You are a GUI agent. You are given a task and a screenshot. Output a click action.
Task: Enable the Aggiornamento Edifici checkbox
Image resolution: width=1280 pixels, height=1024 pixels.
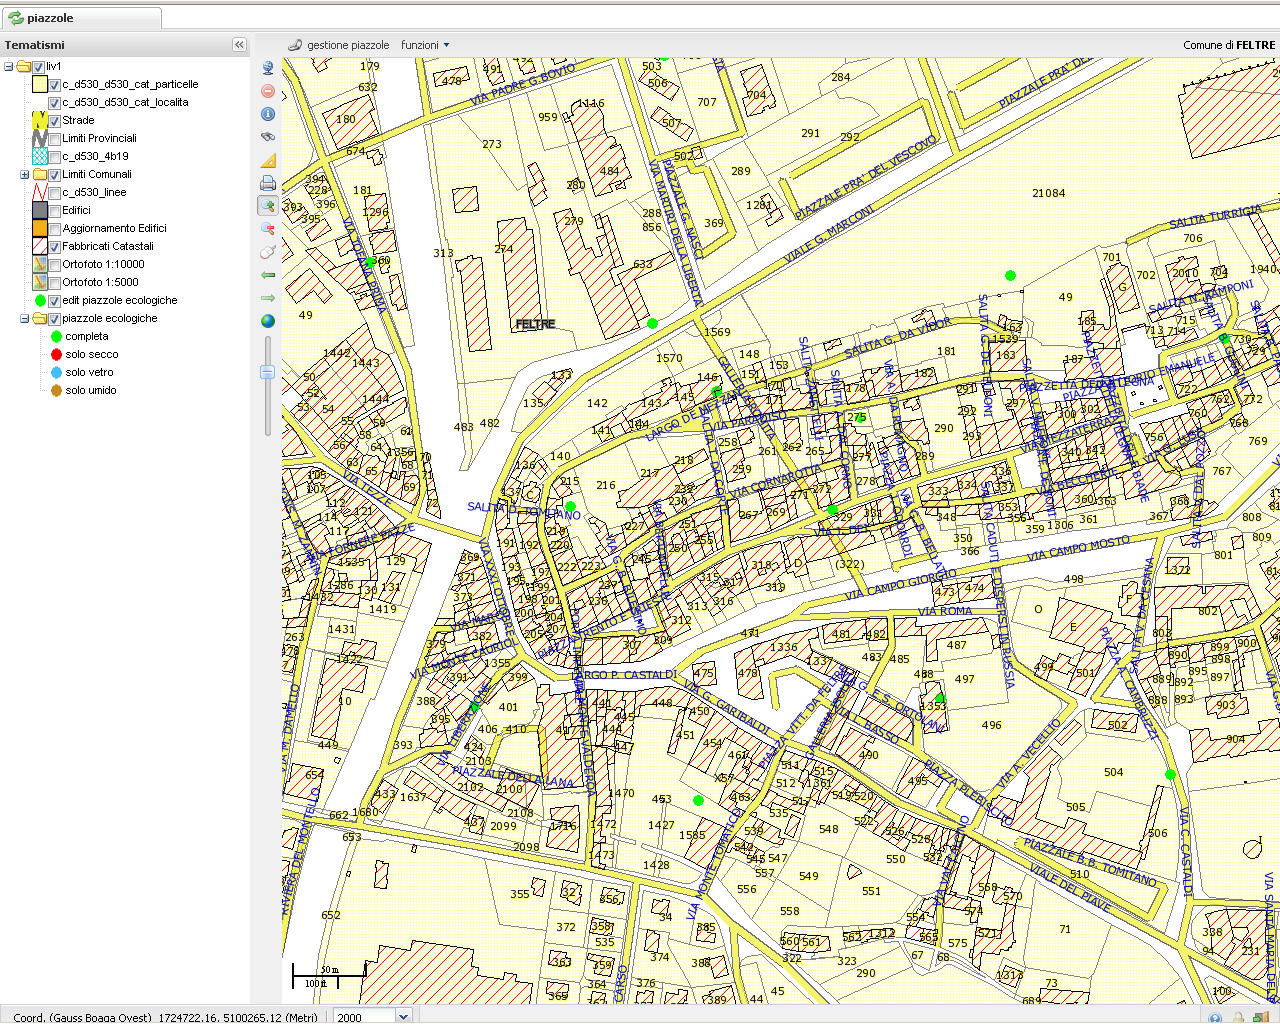pos(55,228)
